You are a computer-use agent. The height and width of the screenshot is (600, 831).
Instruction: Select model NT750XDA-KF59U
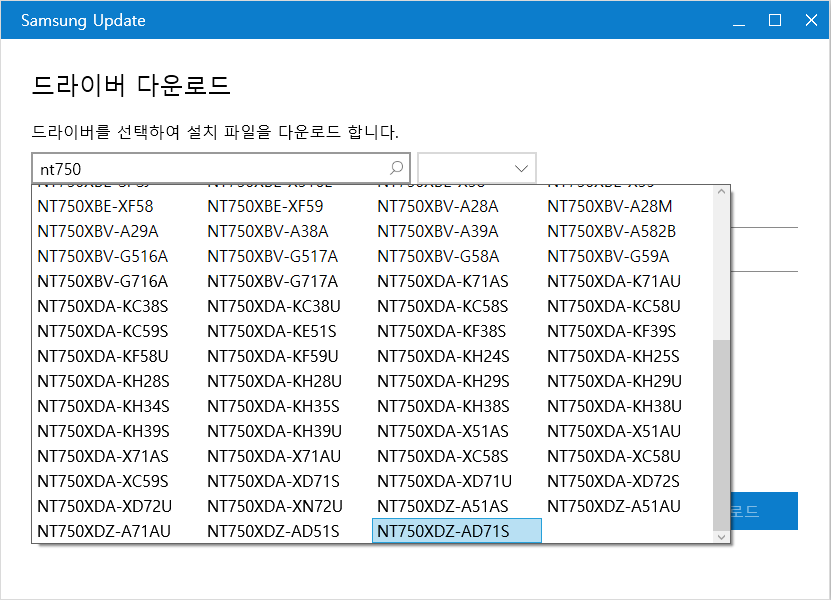[273, 356]
